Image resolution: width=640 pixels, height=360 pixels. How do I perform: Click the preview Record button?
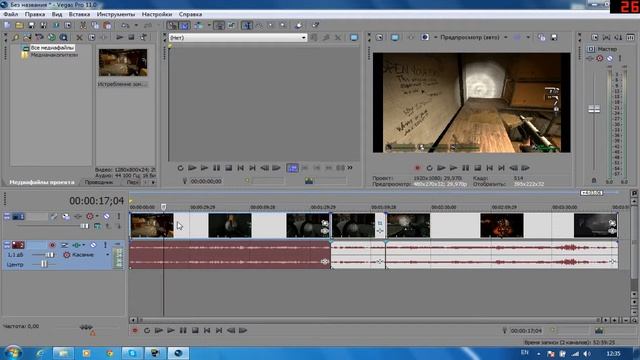click(x=417, y=168)
